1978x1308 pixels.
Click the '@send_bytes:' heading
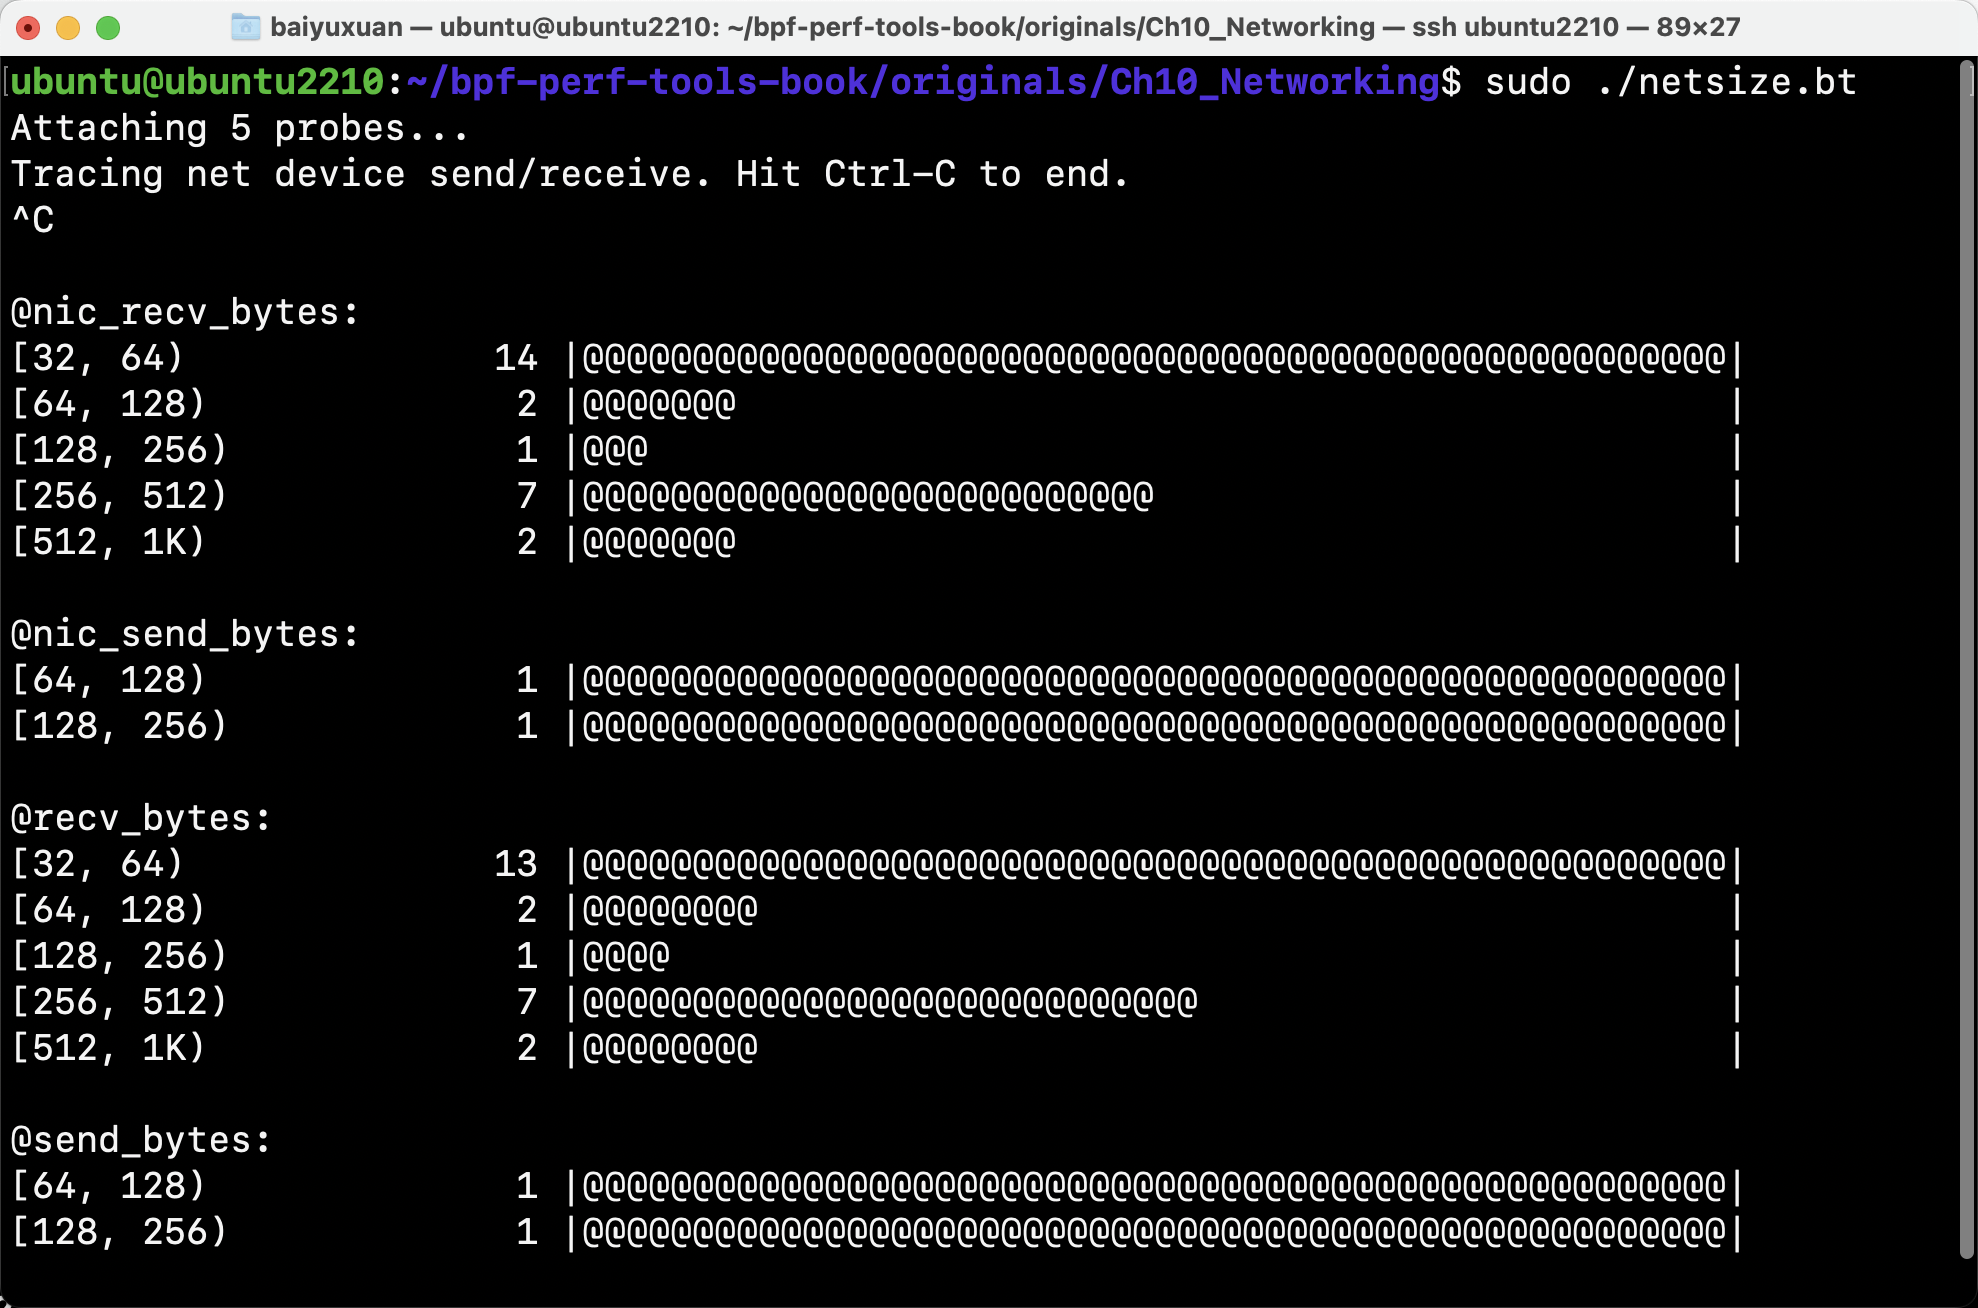[x=141, y=1140]
